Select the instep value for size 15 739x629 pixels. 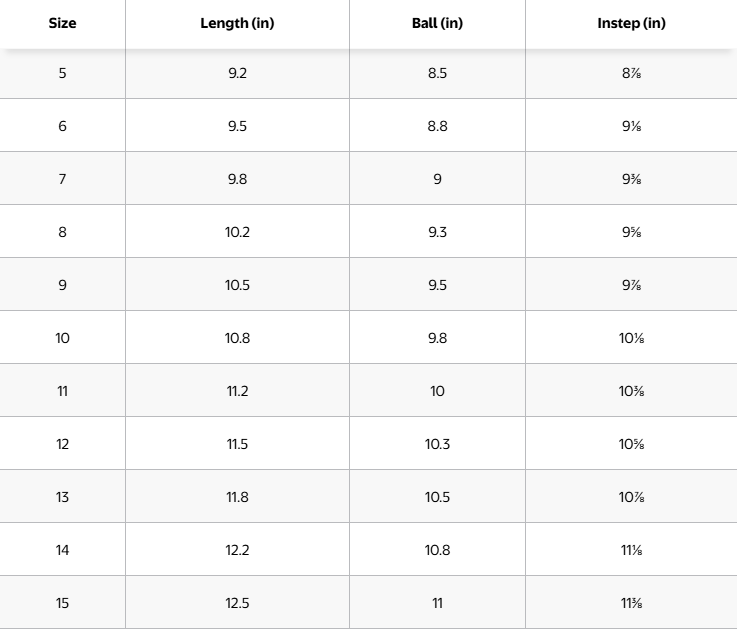pos(631,603)
